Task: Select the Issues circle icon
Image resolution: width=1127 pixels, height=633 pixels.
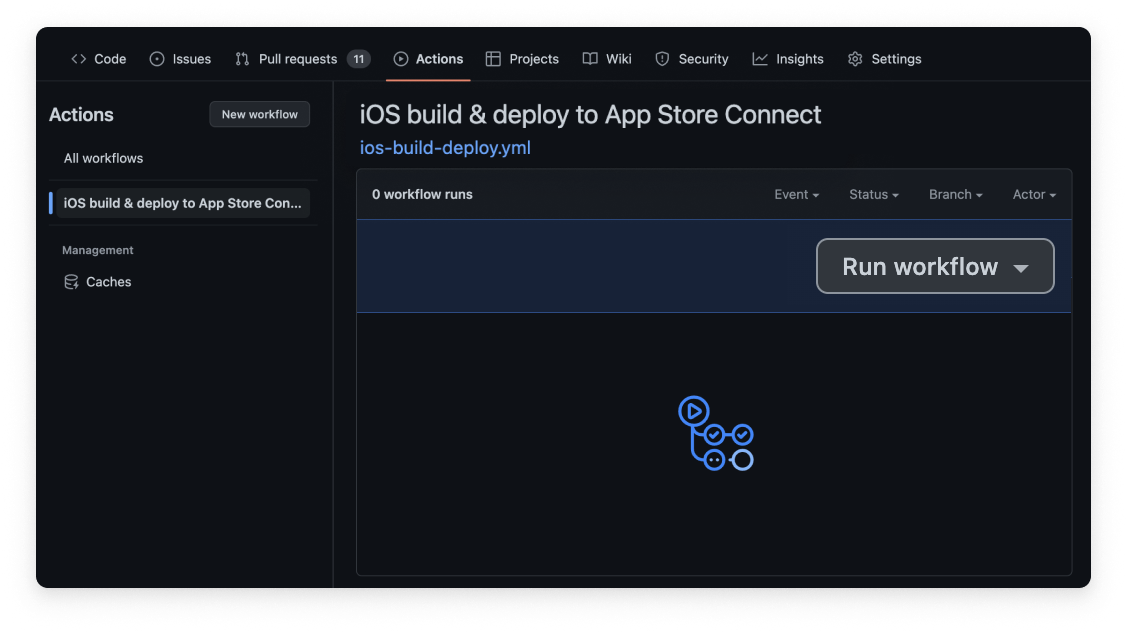Action: 156,59
